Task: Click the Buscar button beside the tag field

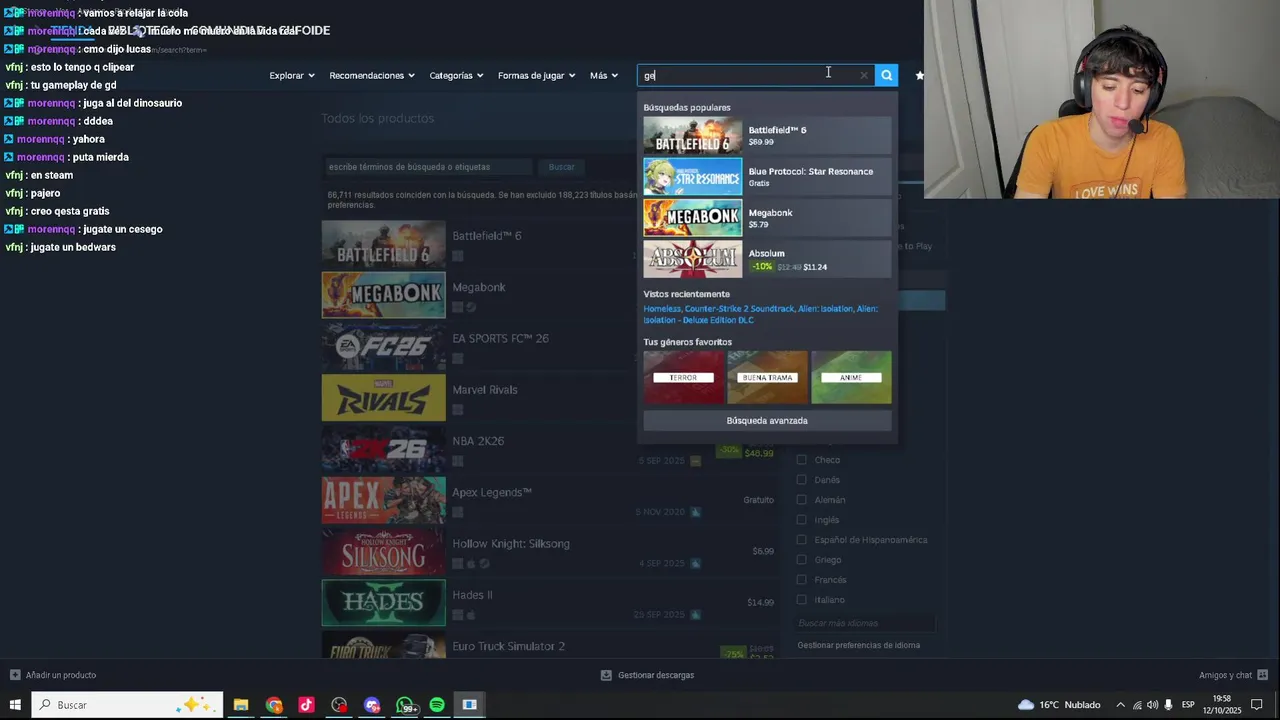Action: point(562,167)
